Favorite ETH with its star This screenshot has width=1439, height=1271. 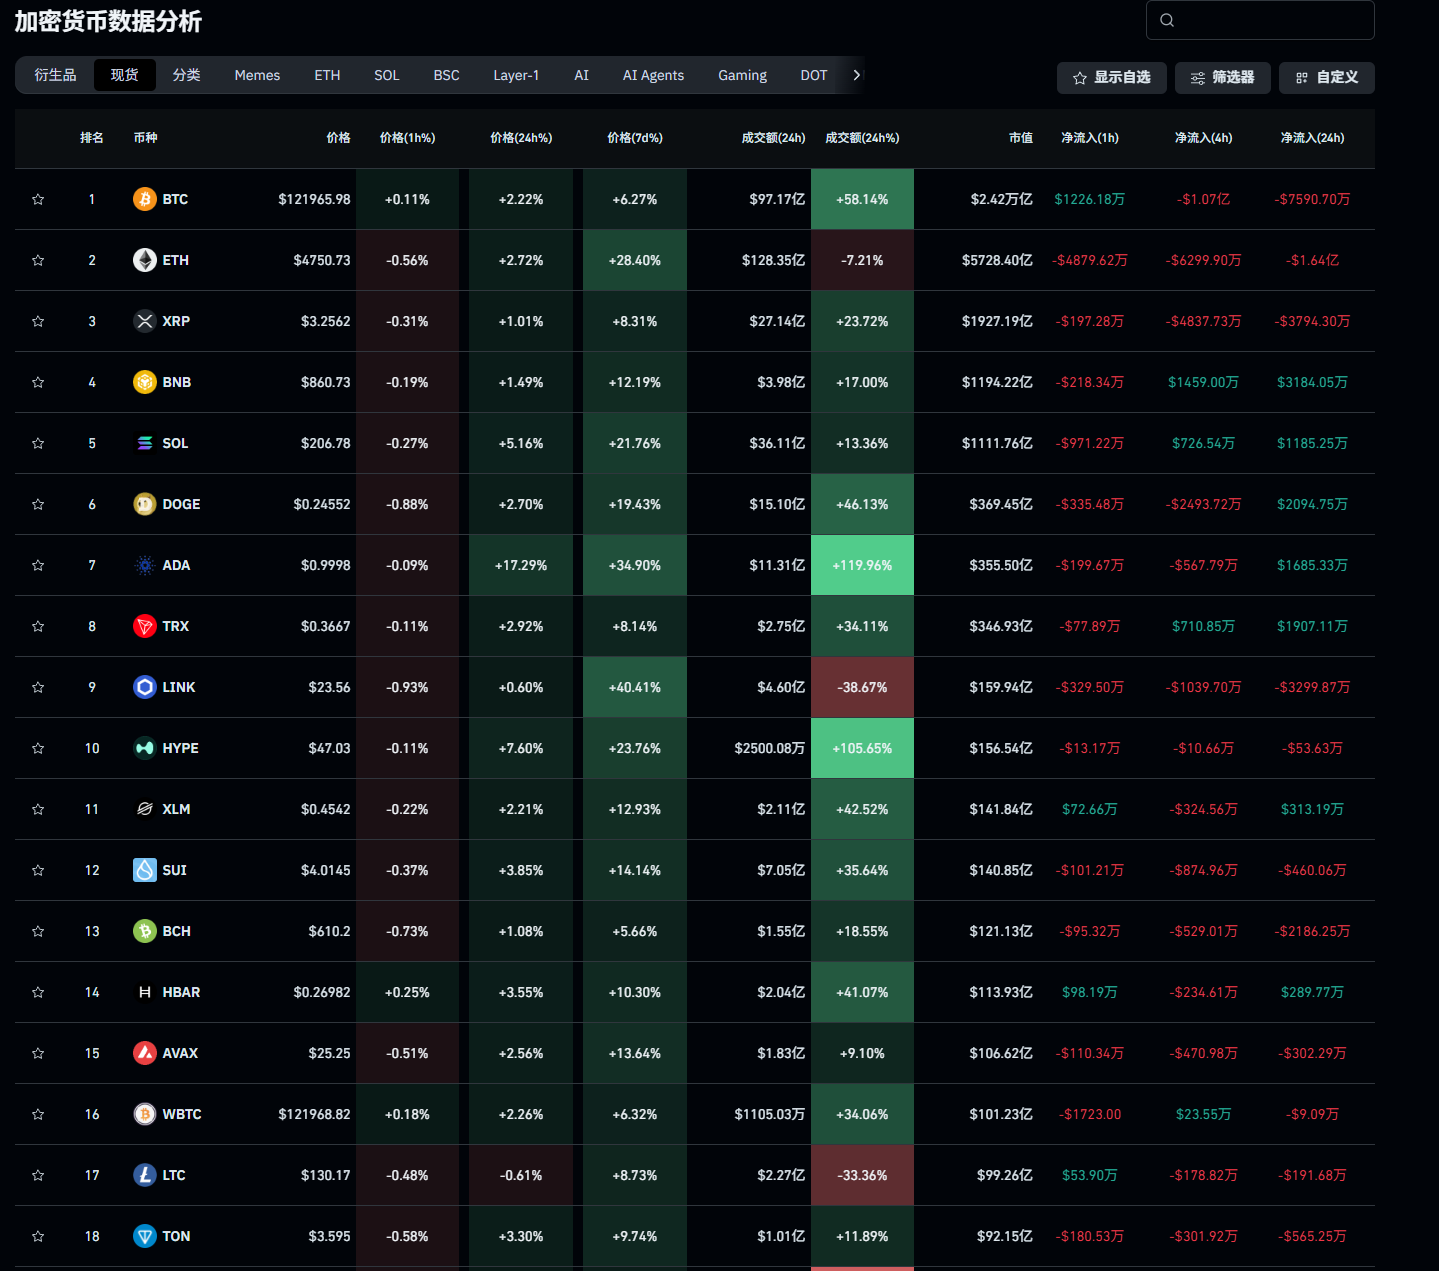38,260
